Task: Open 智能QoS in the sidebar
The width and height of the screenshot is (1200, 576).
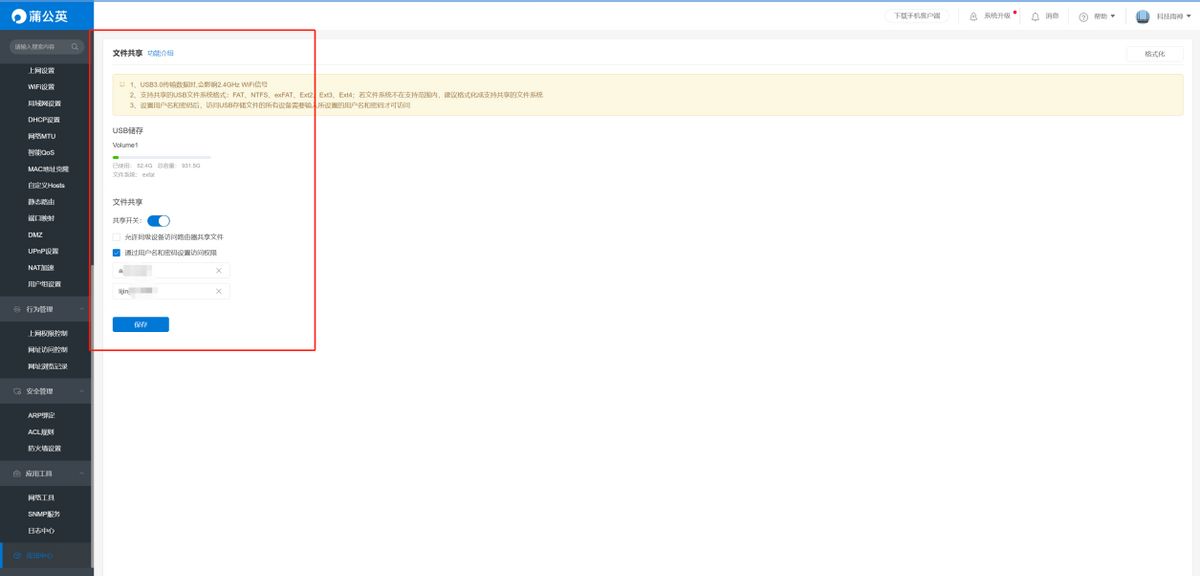Action: (x=42, y=152)
